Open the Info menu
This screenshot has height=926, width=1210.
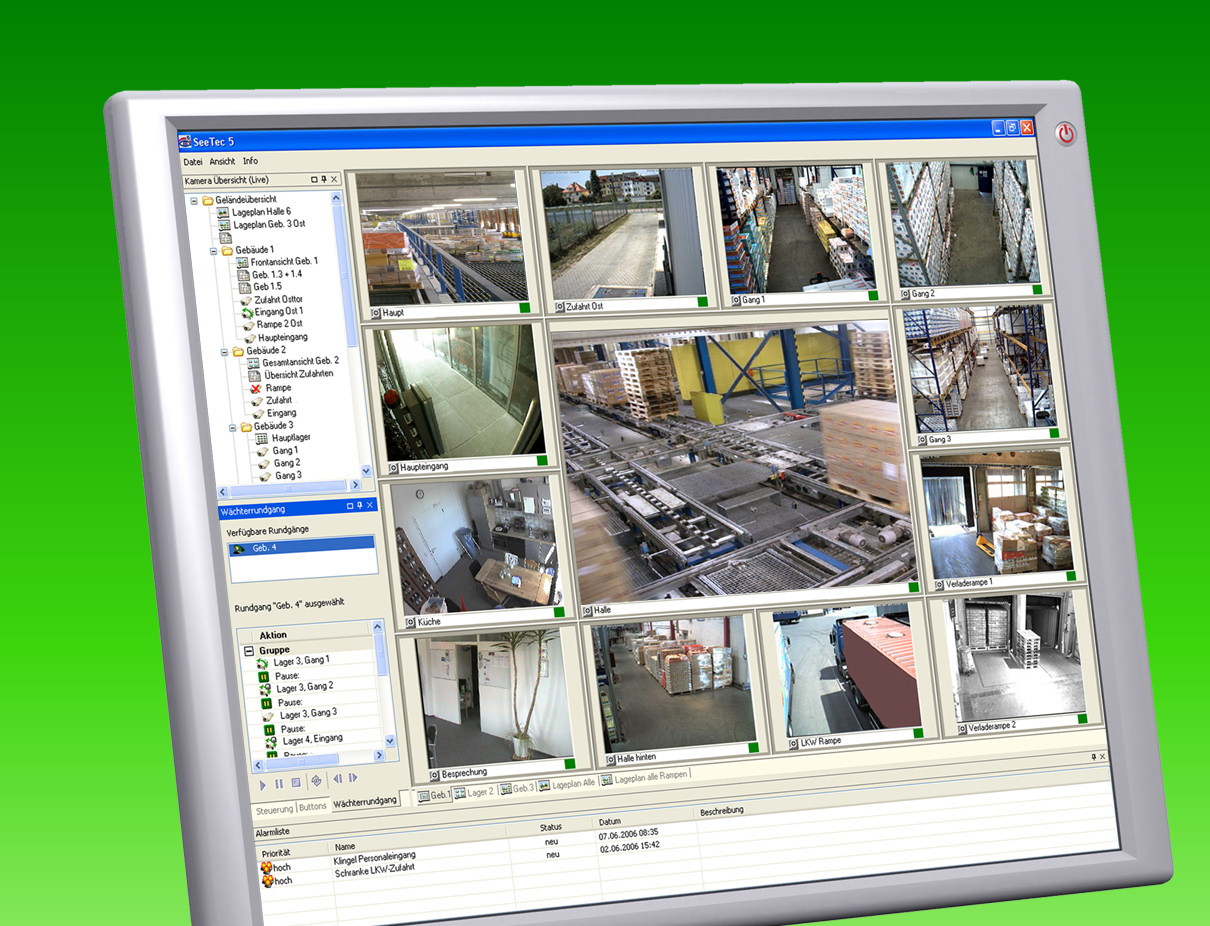[250, 160]
